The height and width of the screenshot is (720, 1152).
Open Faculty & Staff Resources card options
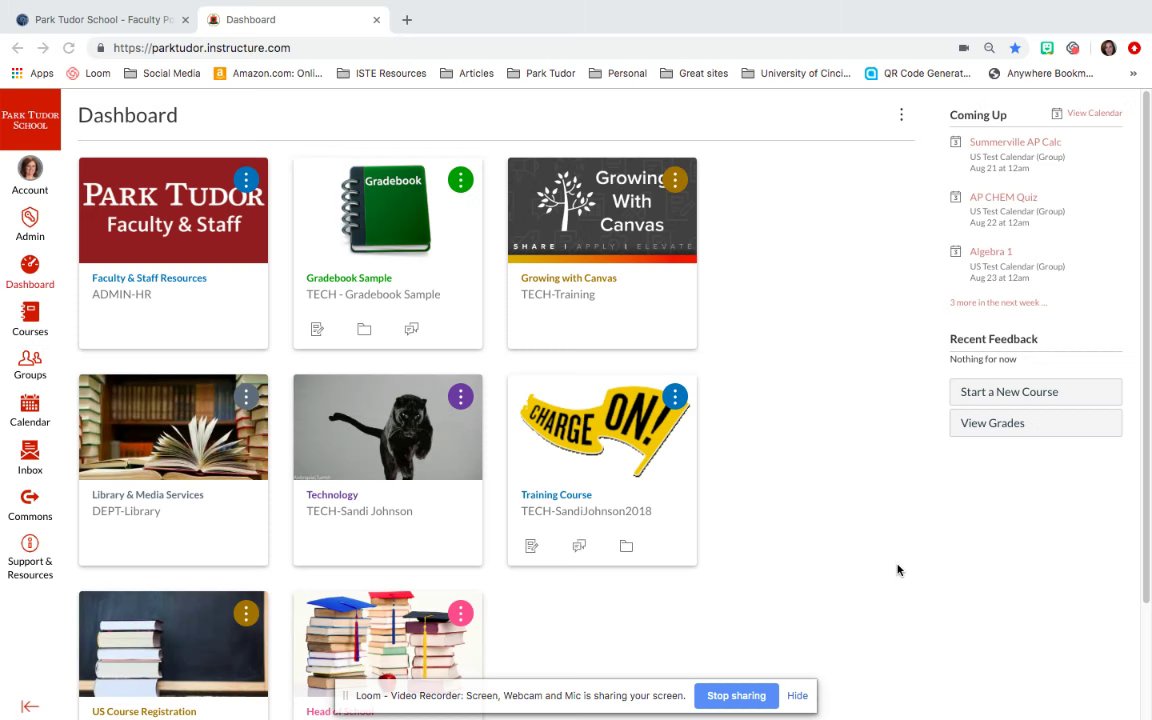click(246, 179)
